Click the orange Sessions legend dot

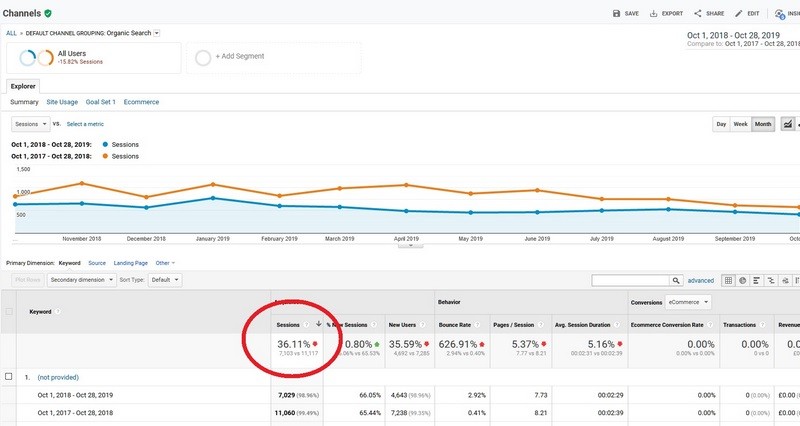point(104,156)
